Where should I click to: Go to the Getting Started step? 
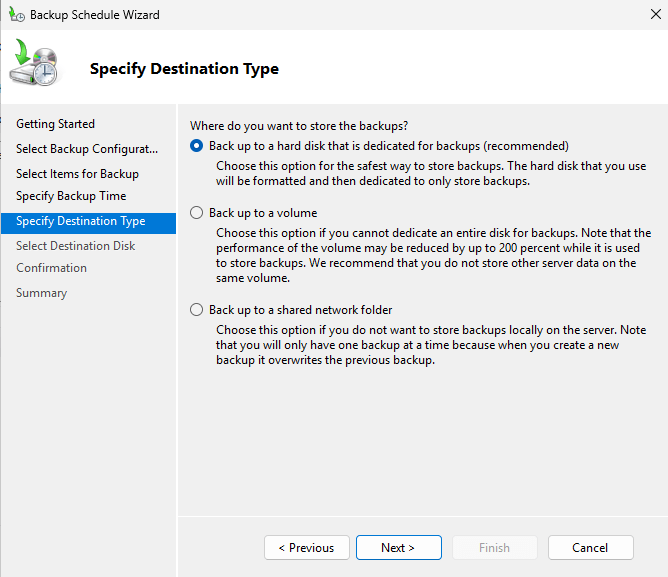pos(56,124)
